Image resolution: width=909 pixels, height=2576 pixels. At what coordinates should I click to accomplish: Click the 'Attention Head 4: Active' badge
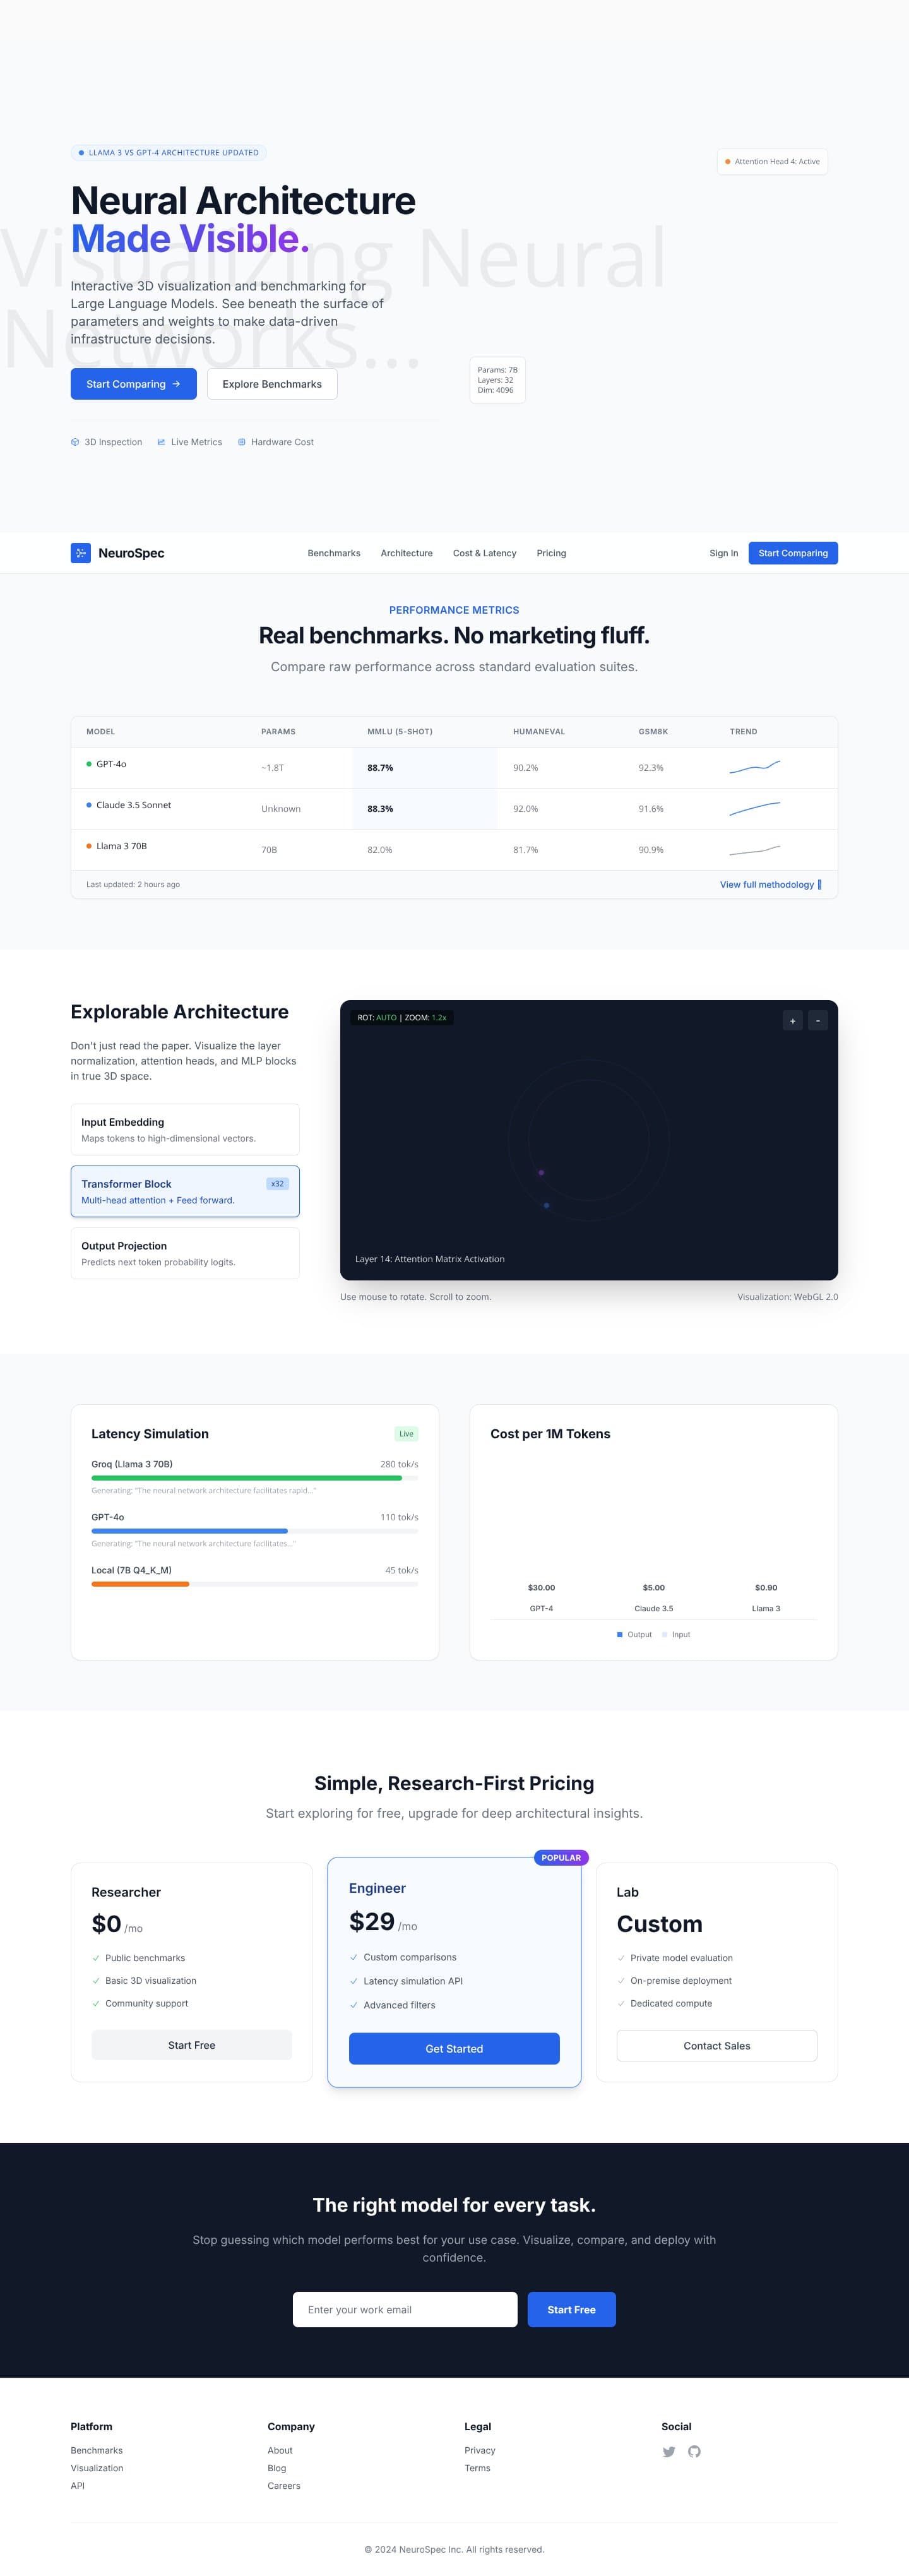(x=772, y=162)
